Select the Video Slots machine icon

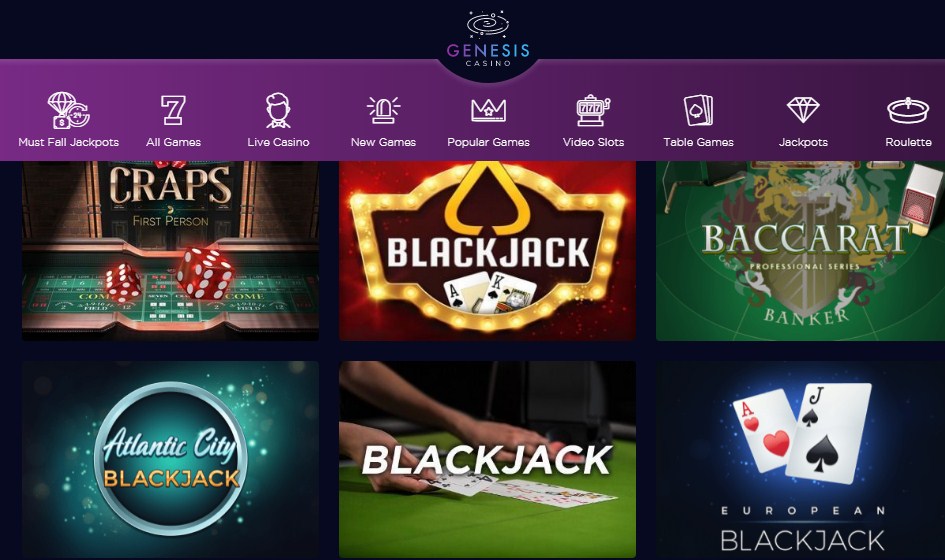point(593,110)
